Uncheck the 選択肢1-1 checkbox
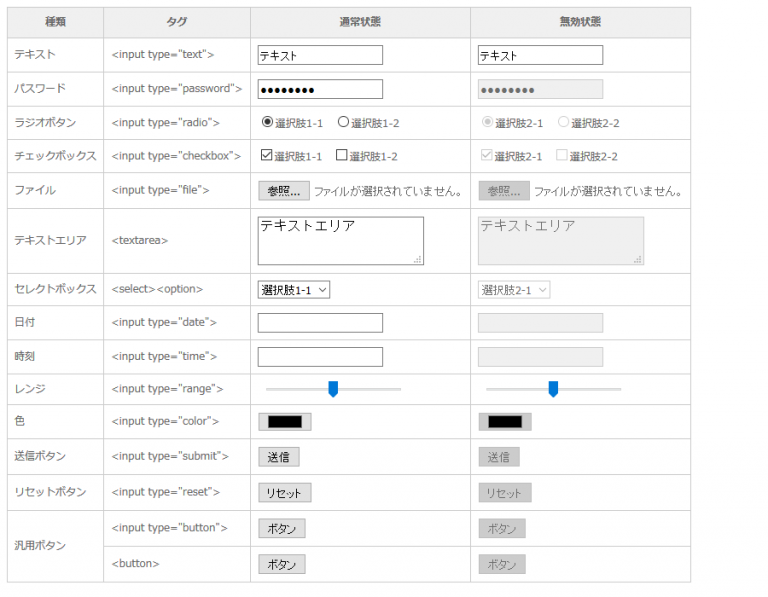The image size is (768, 597). point(266,155)
